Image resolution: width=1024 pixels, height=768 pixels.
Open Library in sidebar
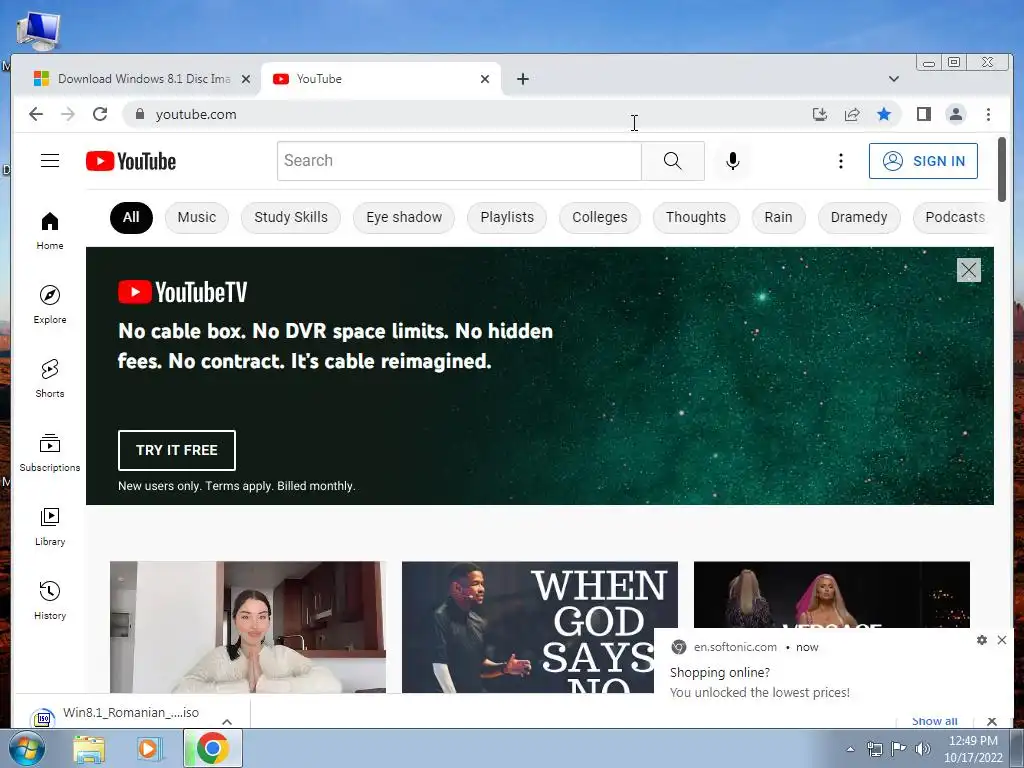click(x=50, y=526)
